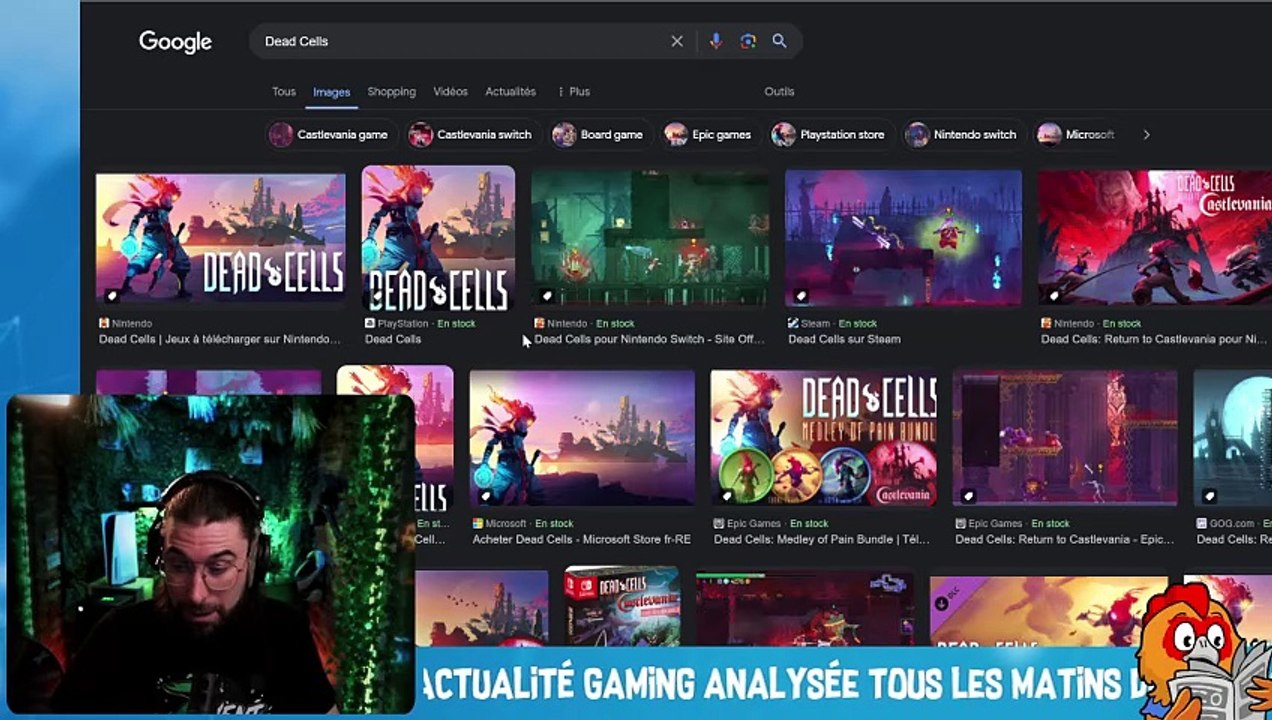Click the magnifying glass search icon

pos(780,41)
